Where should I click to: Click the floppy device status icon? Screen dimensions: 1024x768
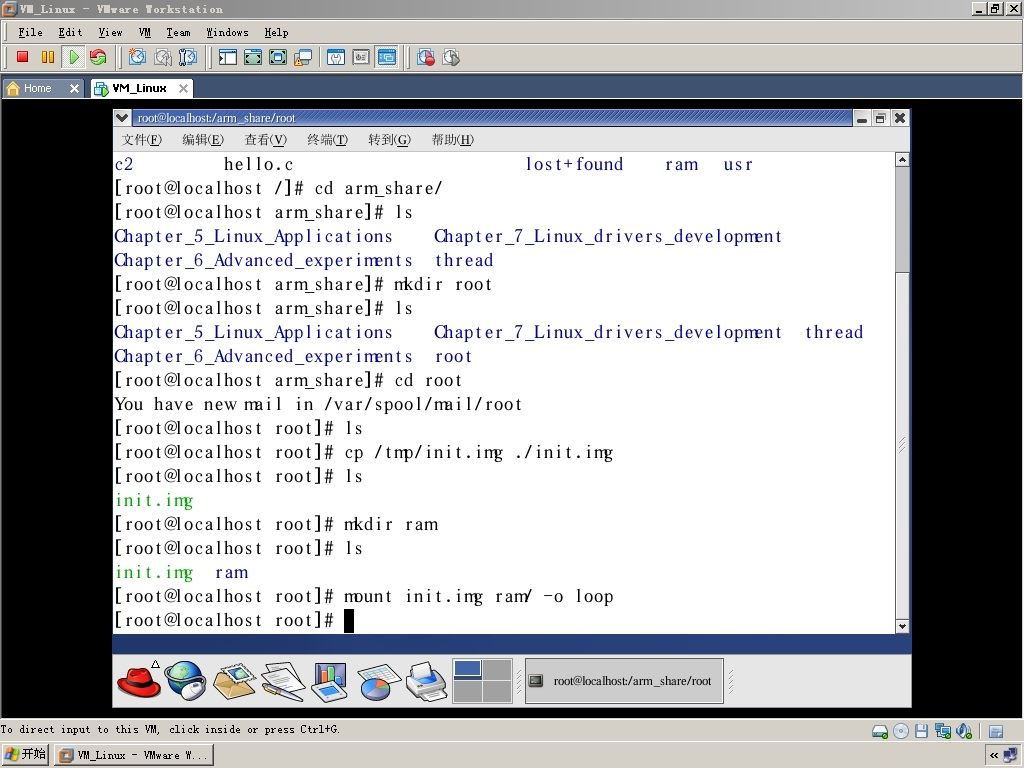(x=921, y=731)
